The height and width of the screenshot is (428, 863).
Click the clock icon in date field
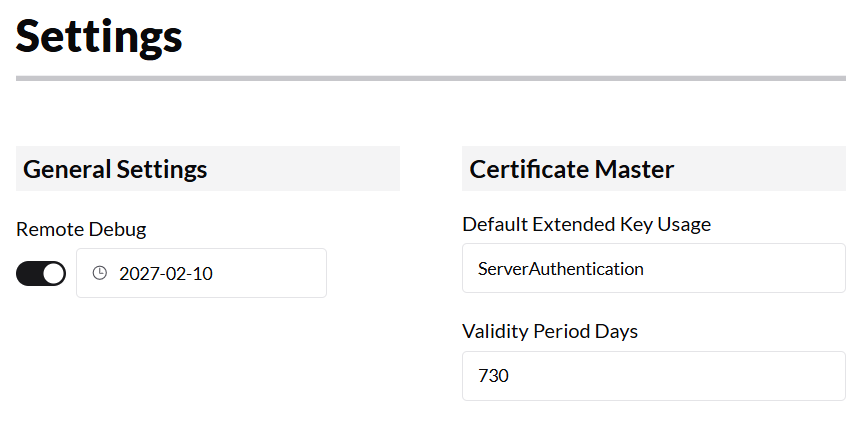99,273
